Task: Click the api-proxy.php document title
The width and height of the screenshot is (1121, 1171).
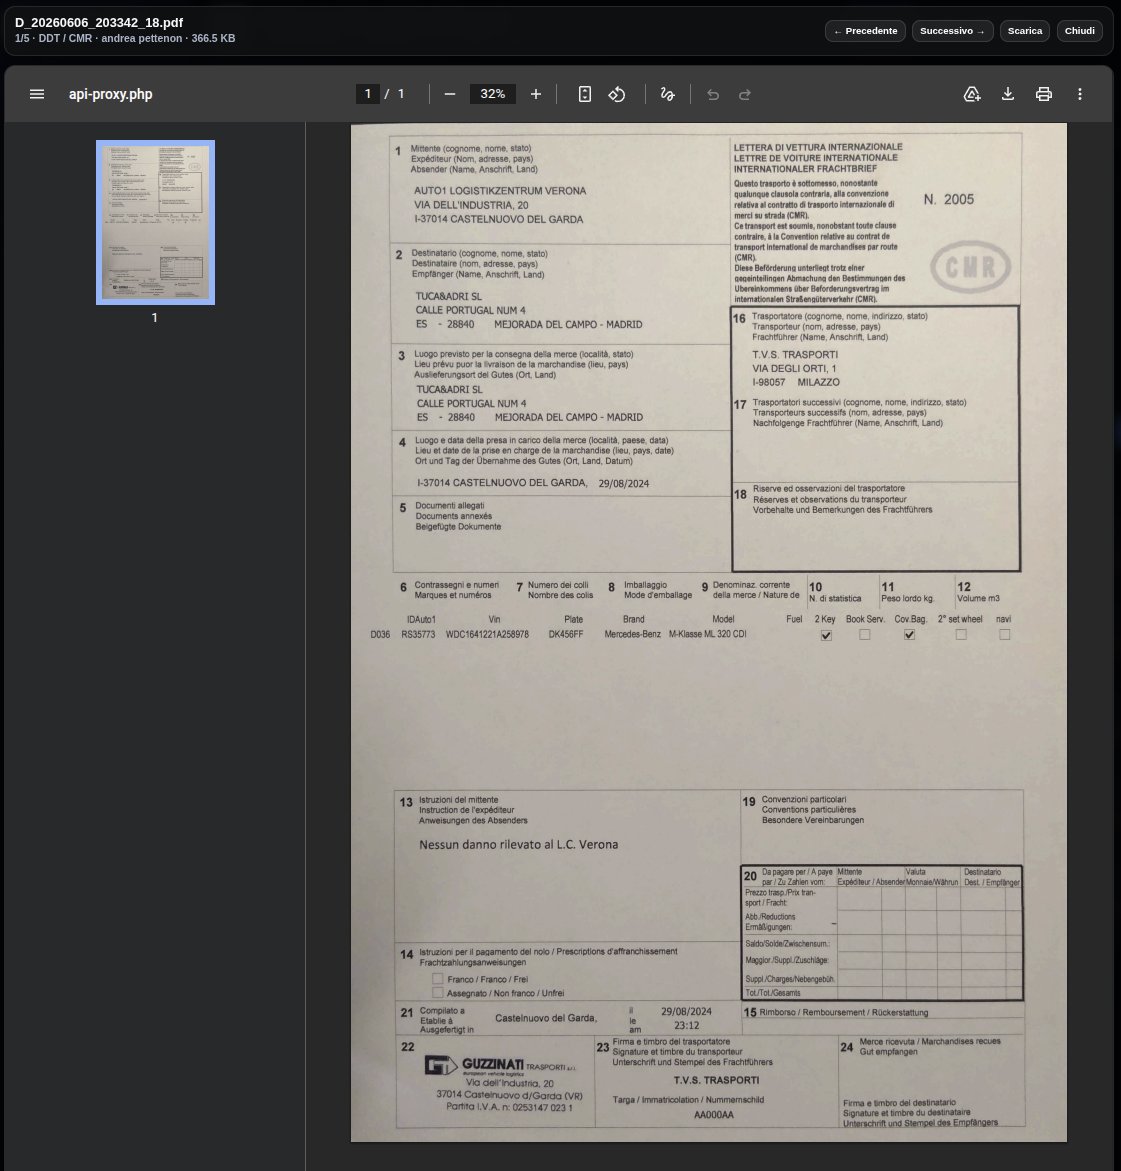Action: pyautogui.click(x=111, y=94)
